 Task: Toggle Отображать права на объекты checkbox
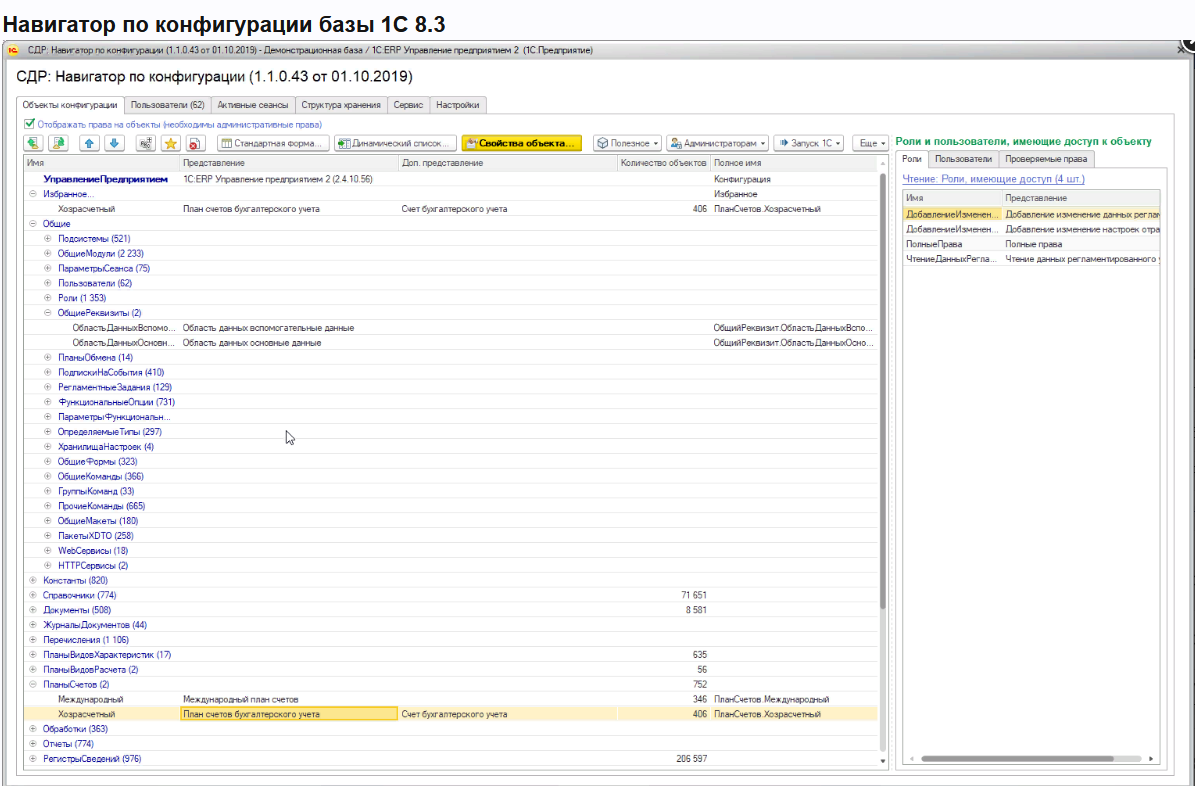pos(29,124)
